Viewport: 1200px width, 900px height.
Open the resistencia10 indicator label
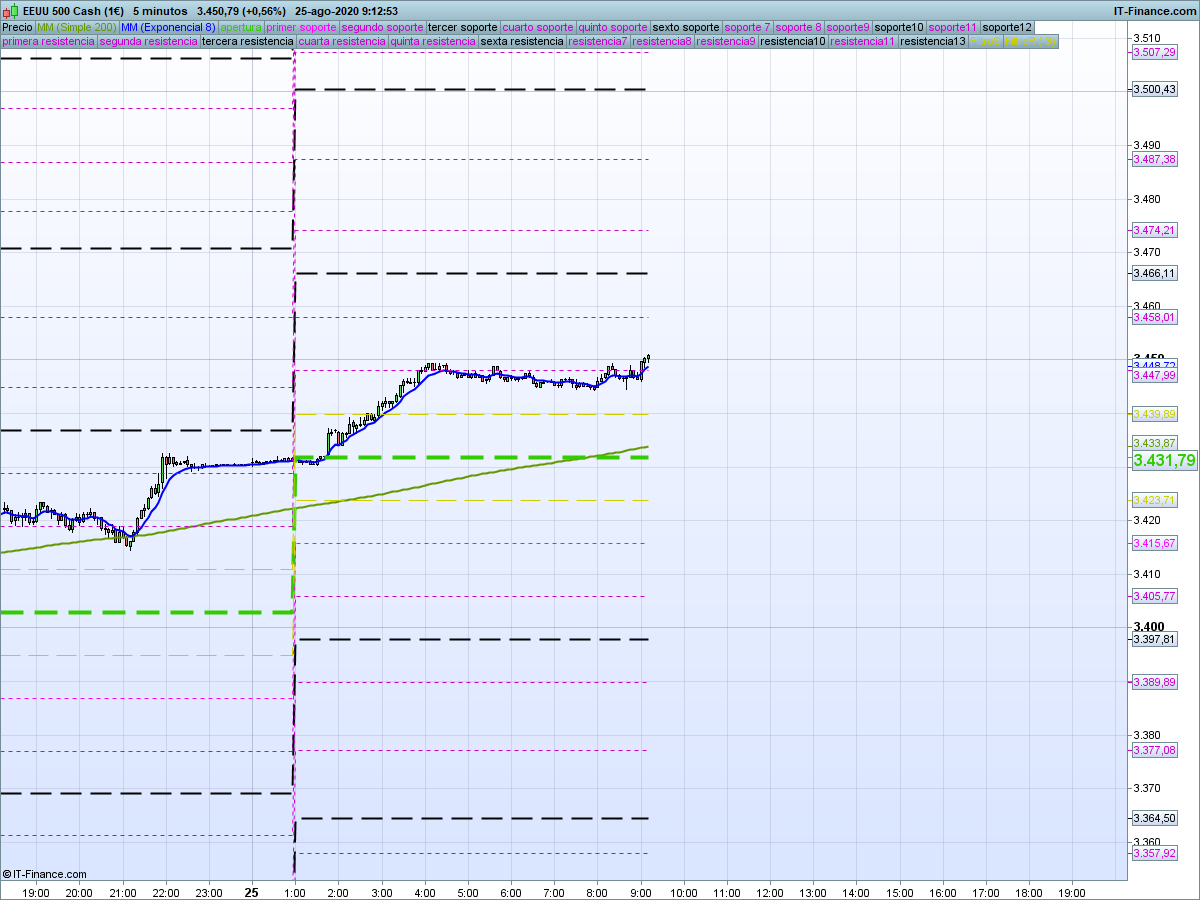[792, 42]
